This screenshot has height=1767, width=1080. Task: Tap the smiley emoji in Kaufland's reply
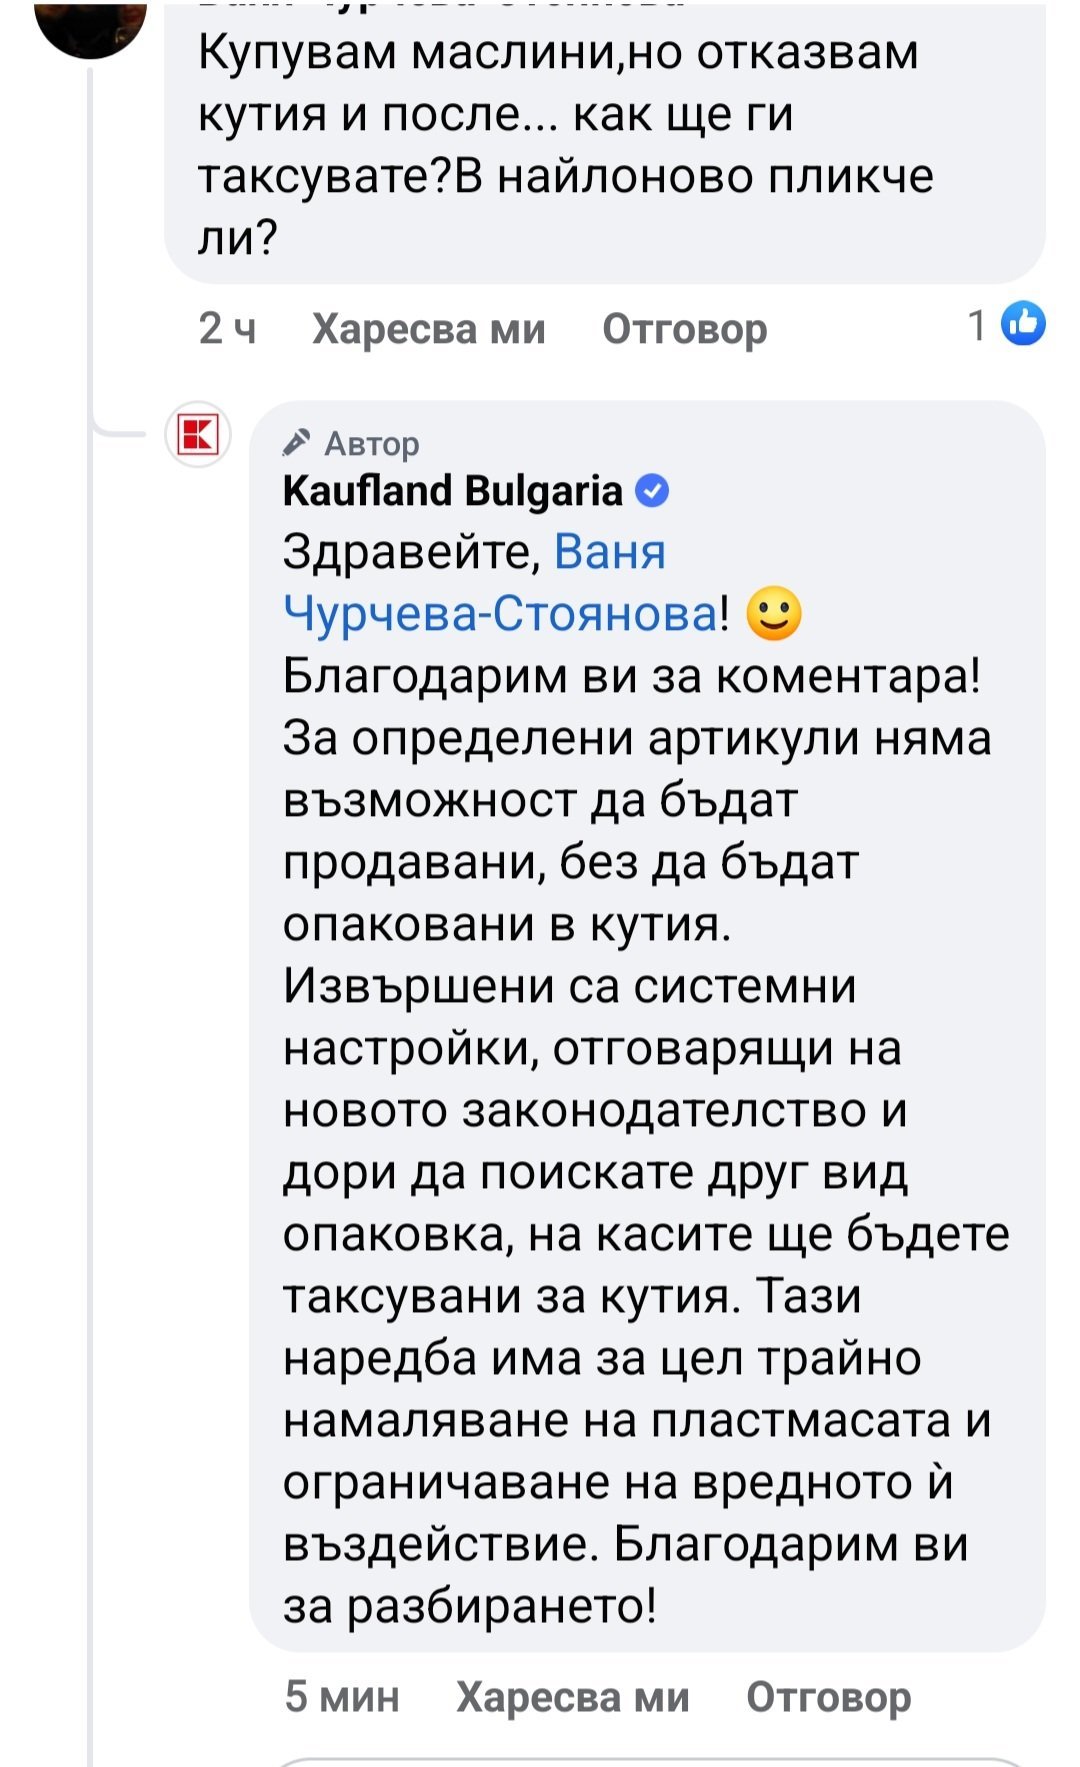click(x=774, y=613)
